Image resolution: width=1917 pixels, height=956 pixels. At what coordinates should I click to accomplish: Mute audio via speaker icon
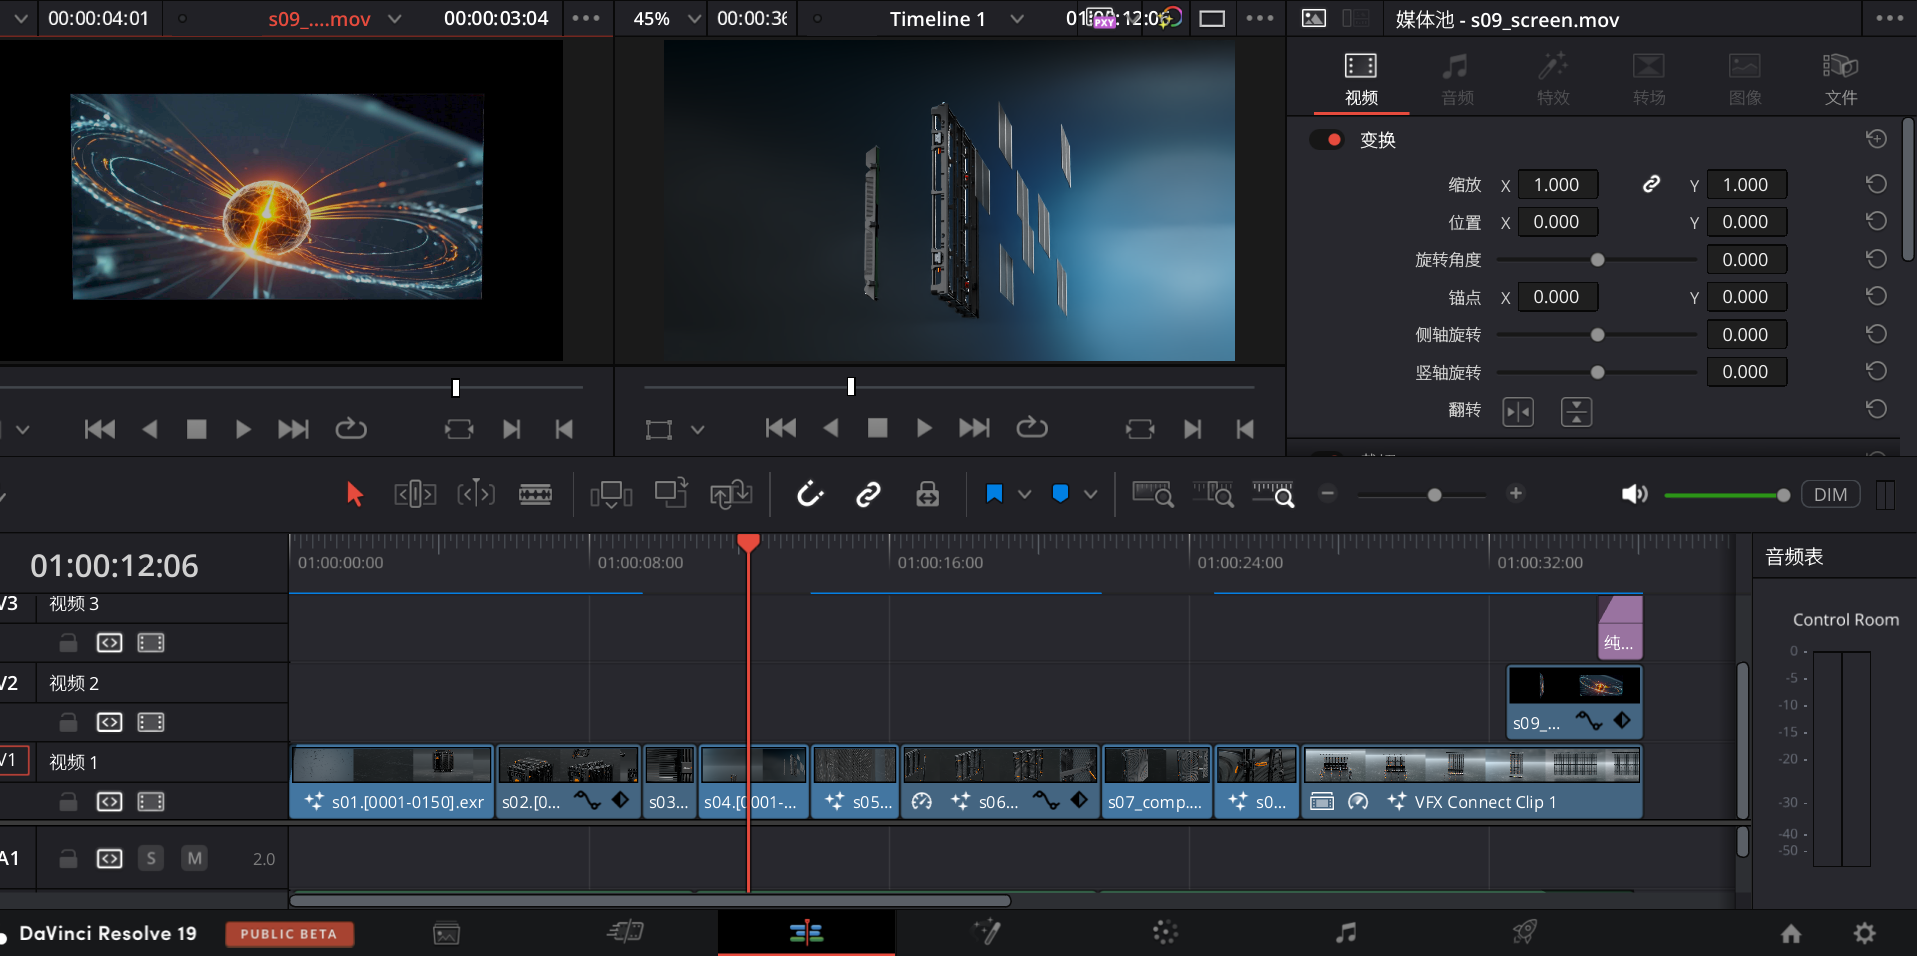pos(1634,494)
